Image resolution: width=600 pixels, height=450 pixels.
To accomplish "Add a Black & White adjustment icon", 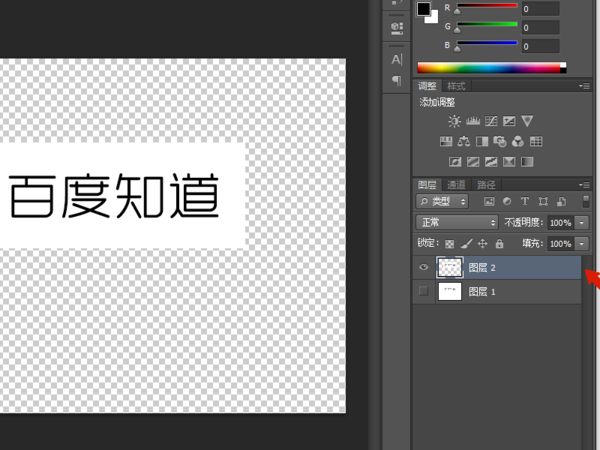I will pos(482,142).
